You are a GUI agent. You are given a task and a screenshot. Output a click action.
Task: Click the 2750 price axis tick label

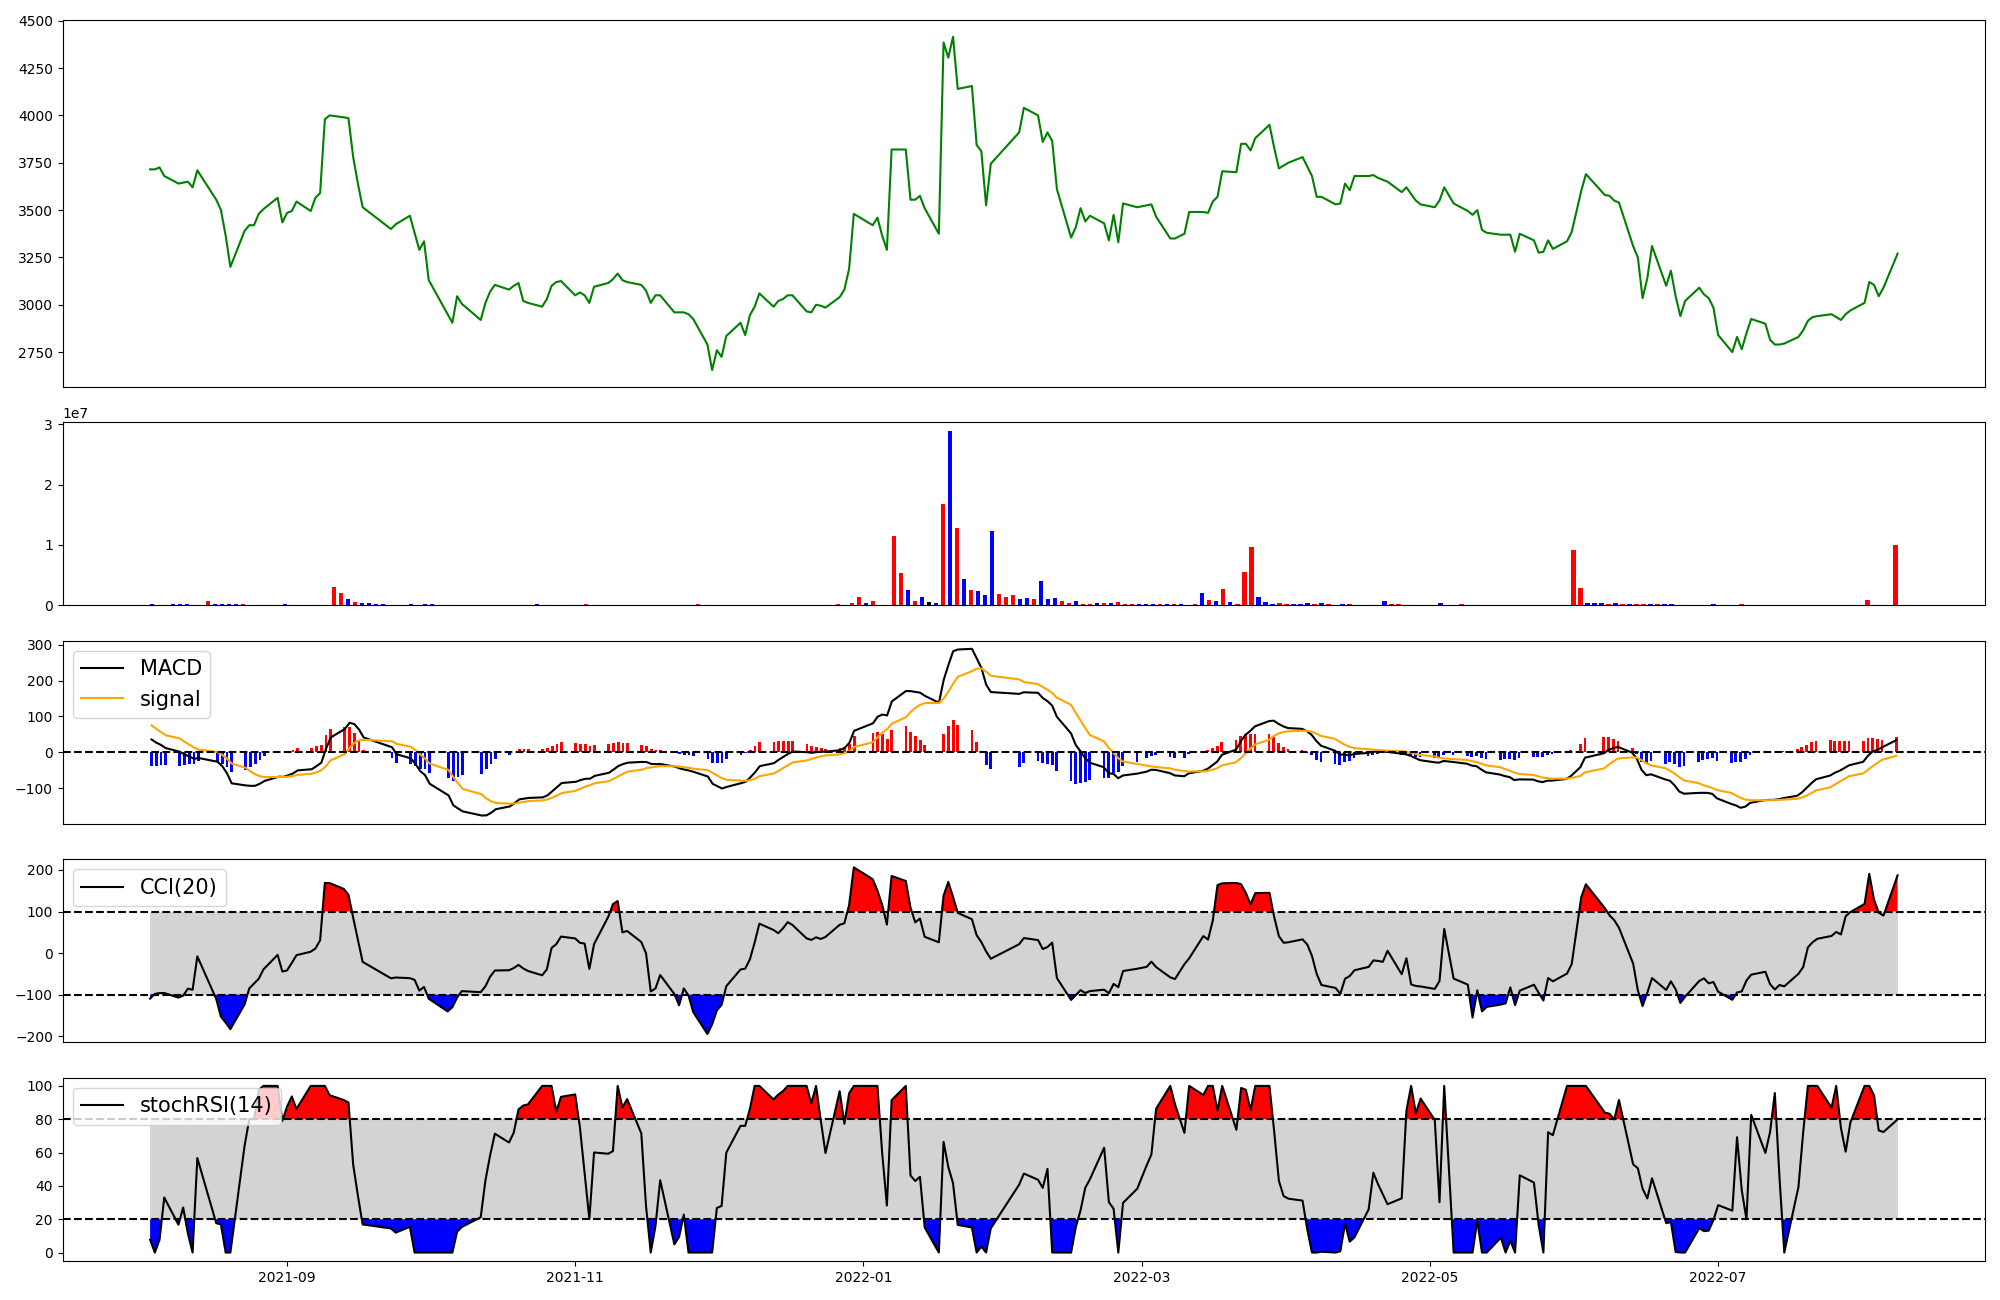[38, 353]
